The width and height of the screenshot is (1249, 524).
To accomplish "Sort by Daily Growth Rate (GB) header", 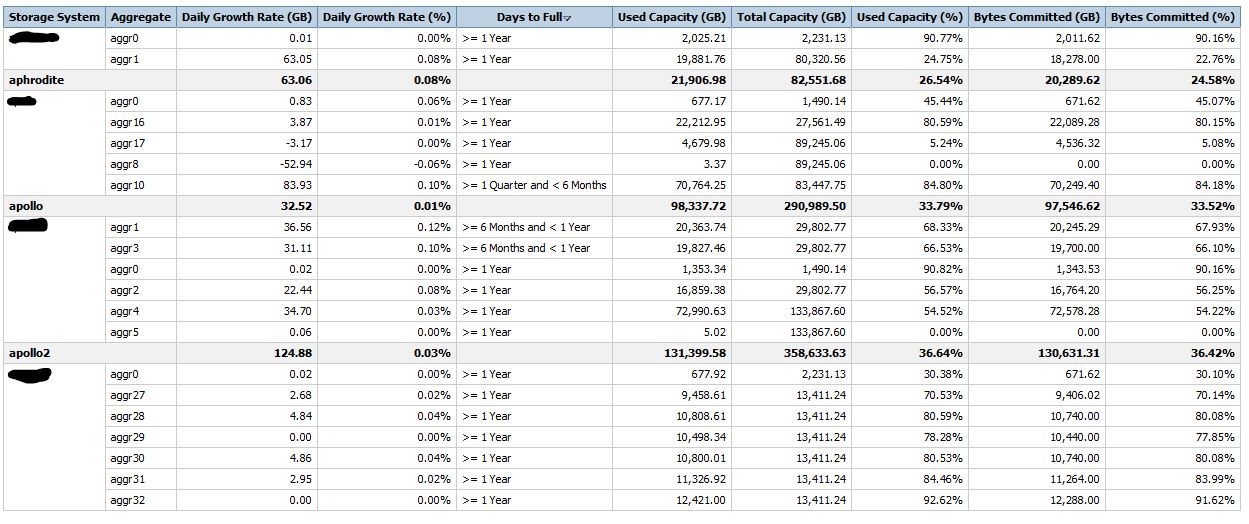I will 247,17.
